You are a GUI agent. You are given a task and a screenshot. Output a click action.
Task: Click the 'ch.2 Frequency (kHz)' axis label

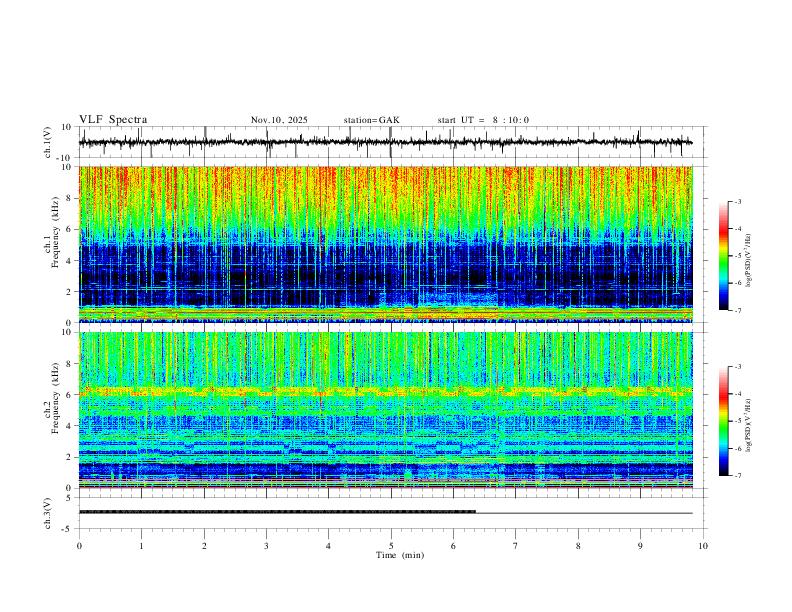coord(52,397)
